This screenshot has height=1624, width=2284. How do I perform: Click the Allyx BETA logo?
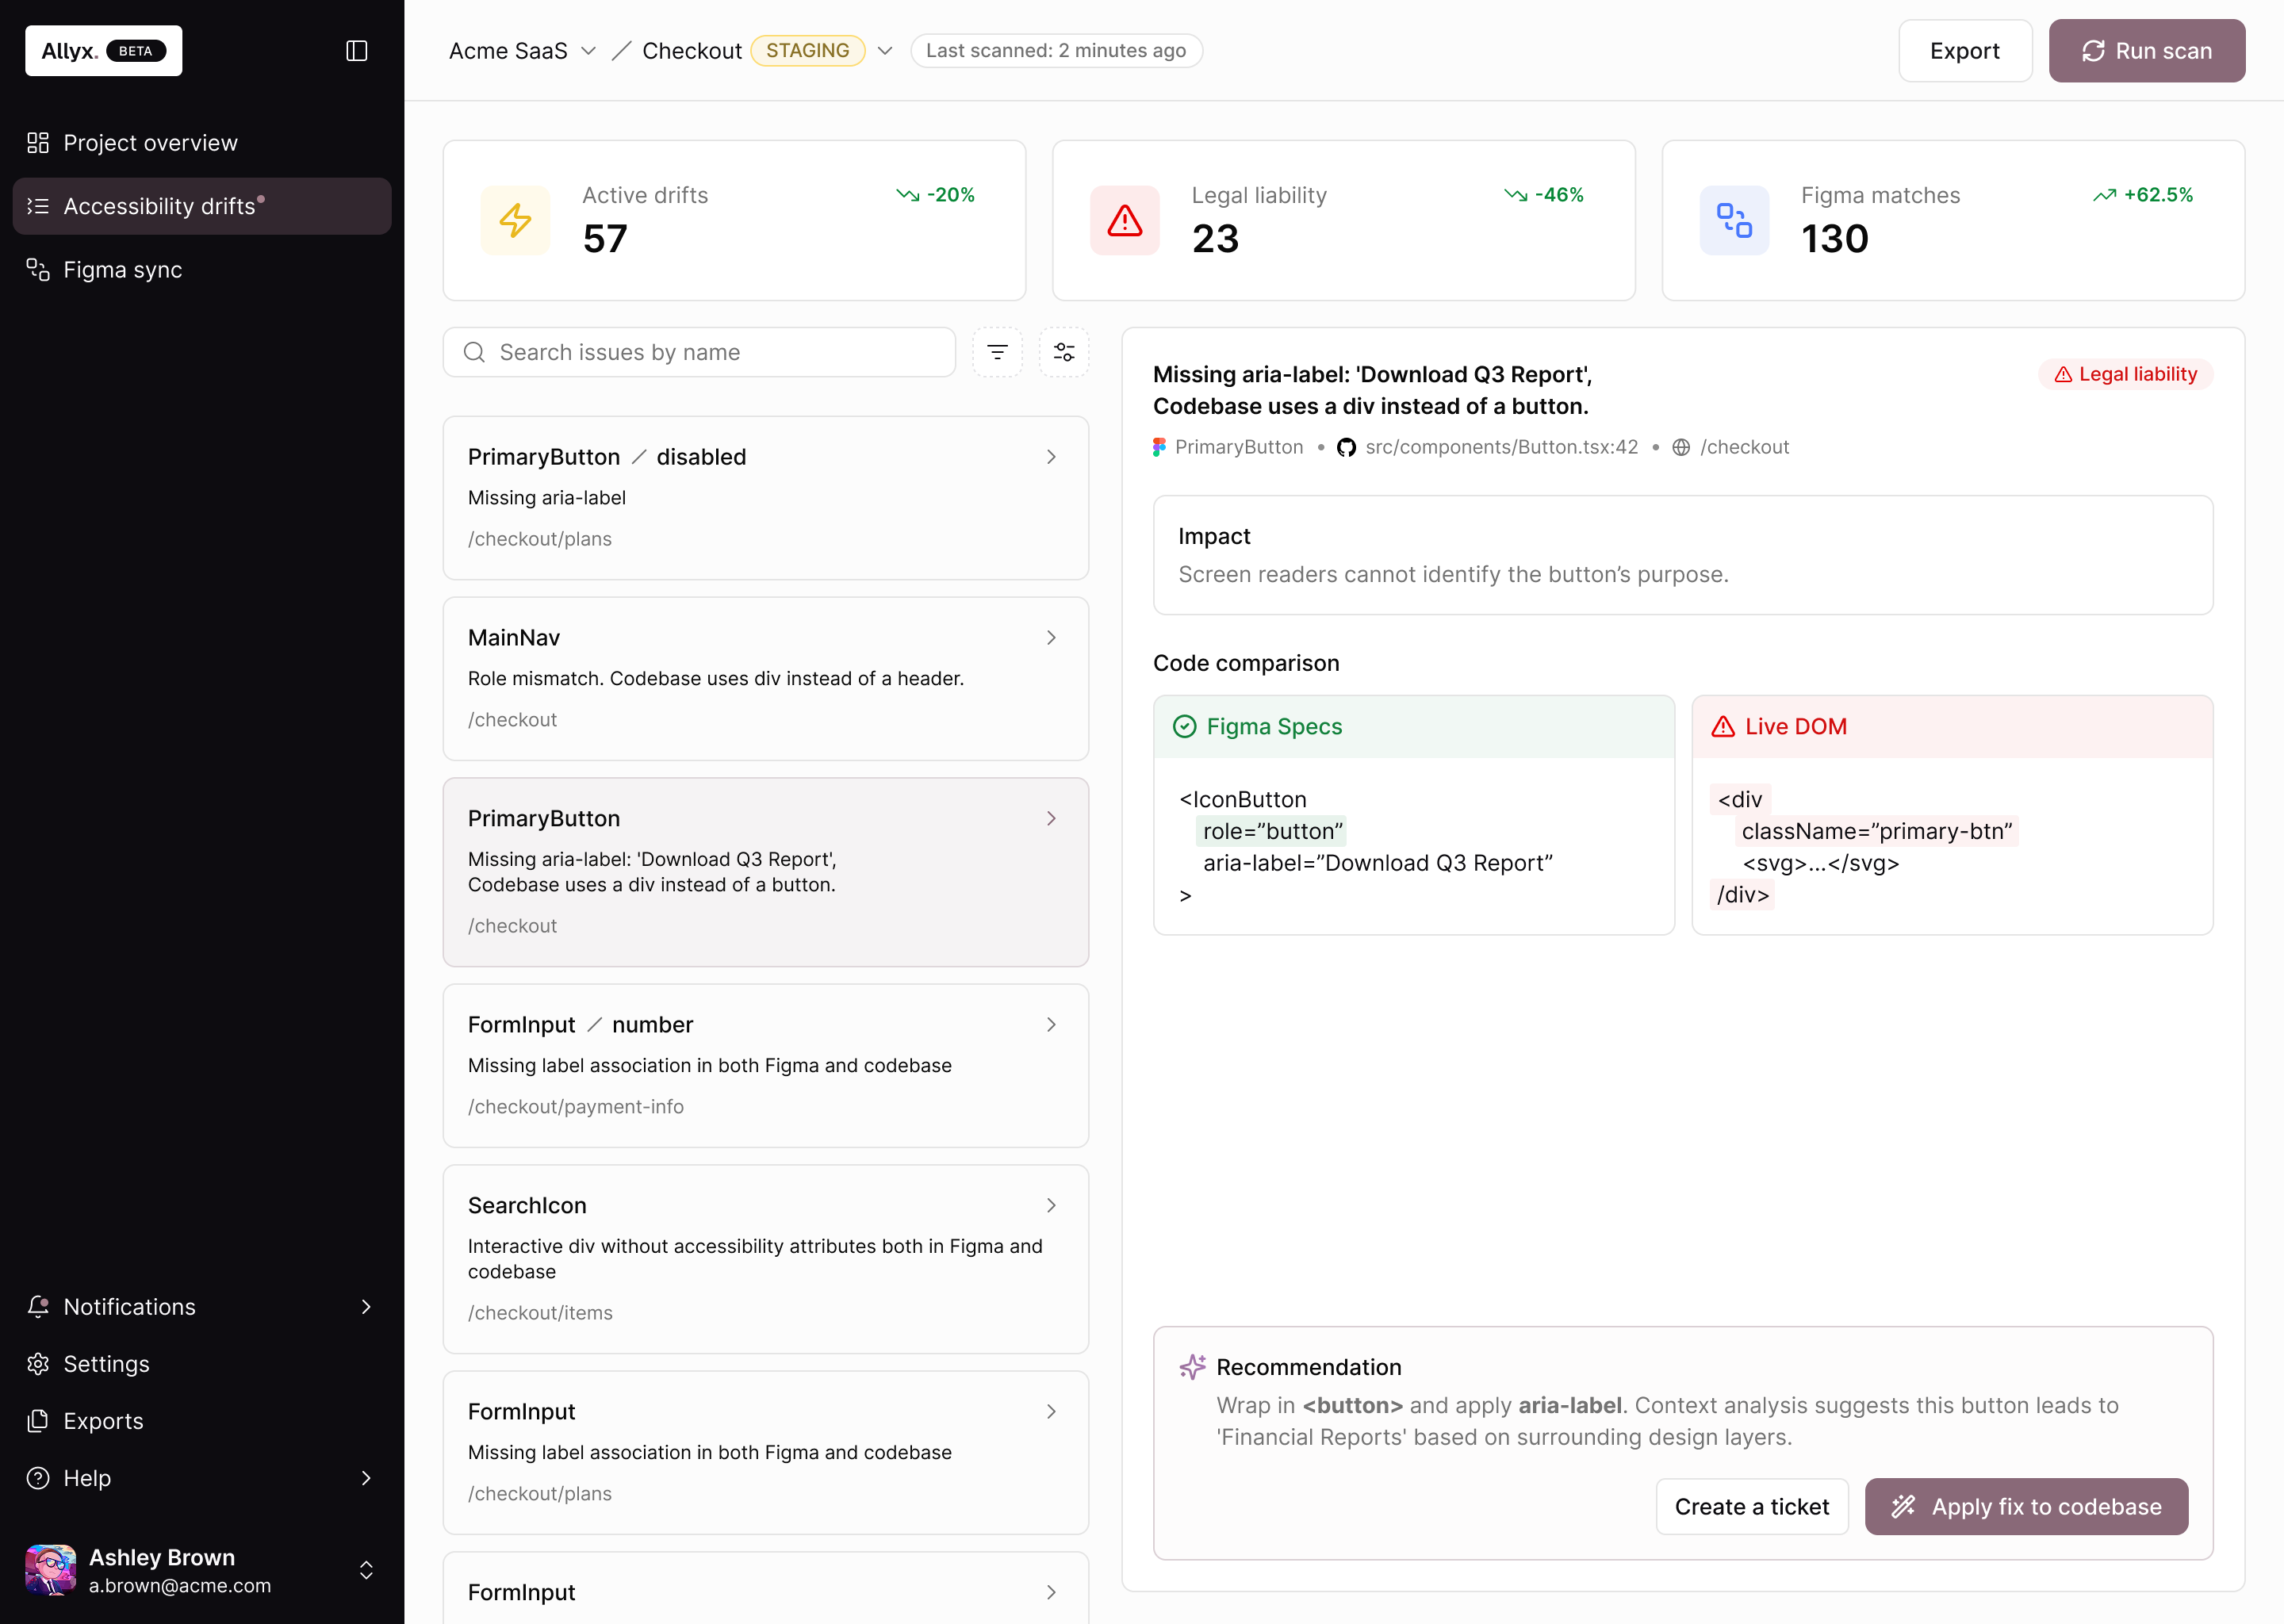[104, 51]
